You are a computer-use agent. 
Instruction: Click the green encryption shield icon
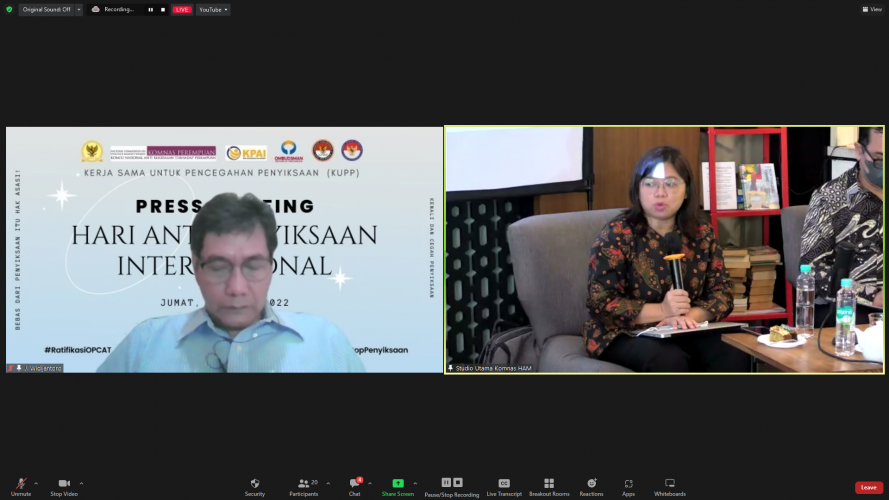coord(9,9)
